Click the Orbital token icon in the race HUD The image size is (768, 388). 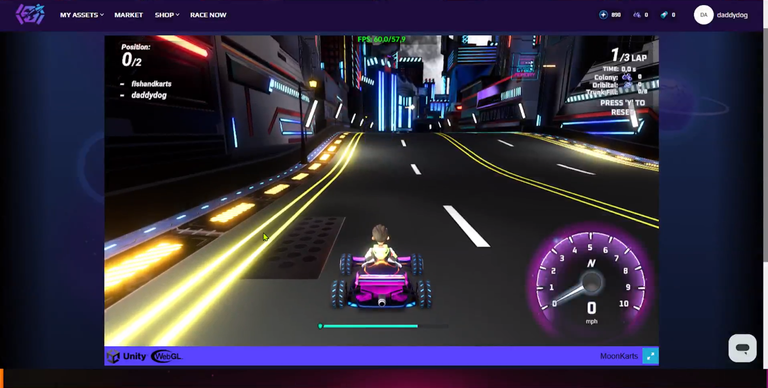coord(628,85)
